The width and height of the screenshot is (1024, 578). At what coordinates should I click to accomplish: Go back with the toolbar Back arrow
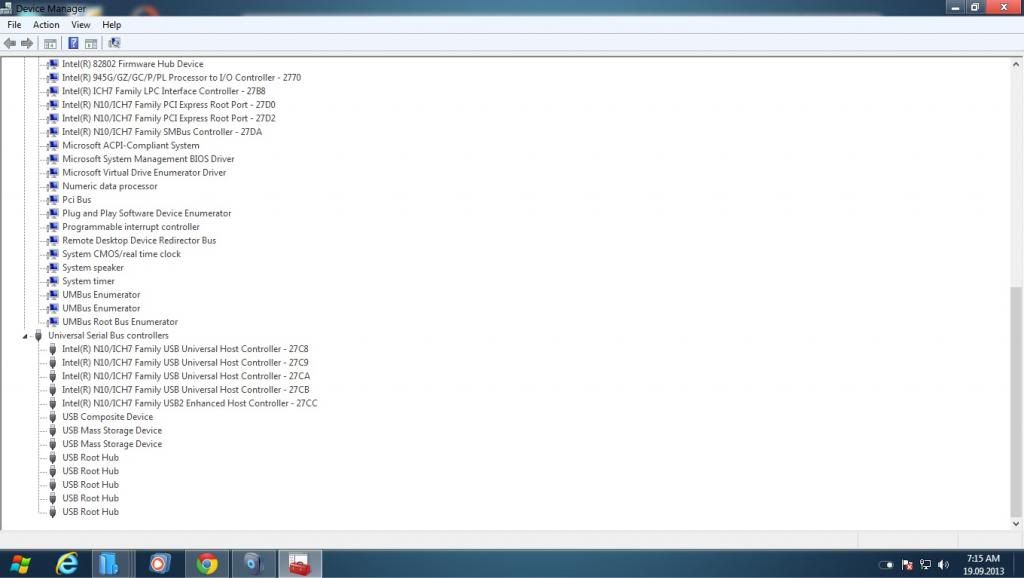[10, 43]
